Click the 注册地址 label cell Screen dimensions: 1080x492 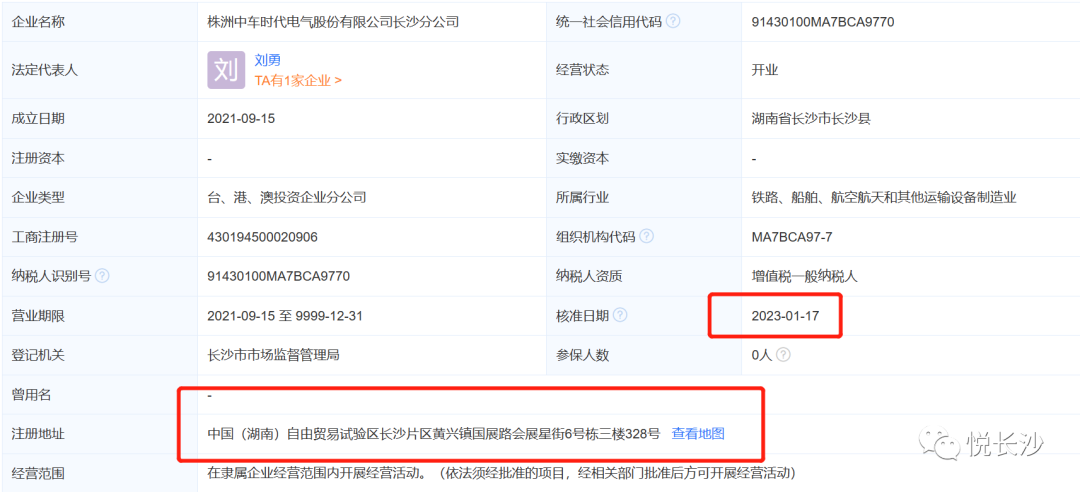click(99, 433)
